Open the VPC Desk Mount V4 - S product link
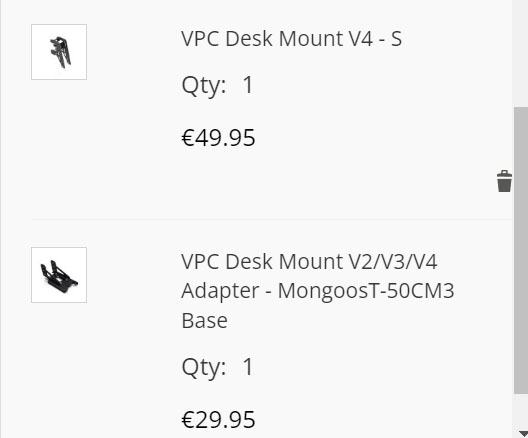Image resolution: width=528 pixels, height=438 pixels. (x=291, y=38)
